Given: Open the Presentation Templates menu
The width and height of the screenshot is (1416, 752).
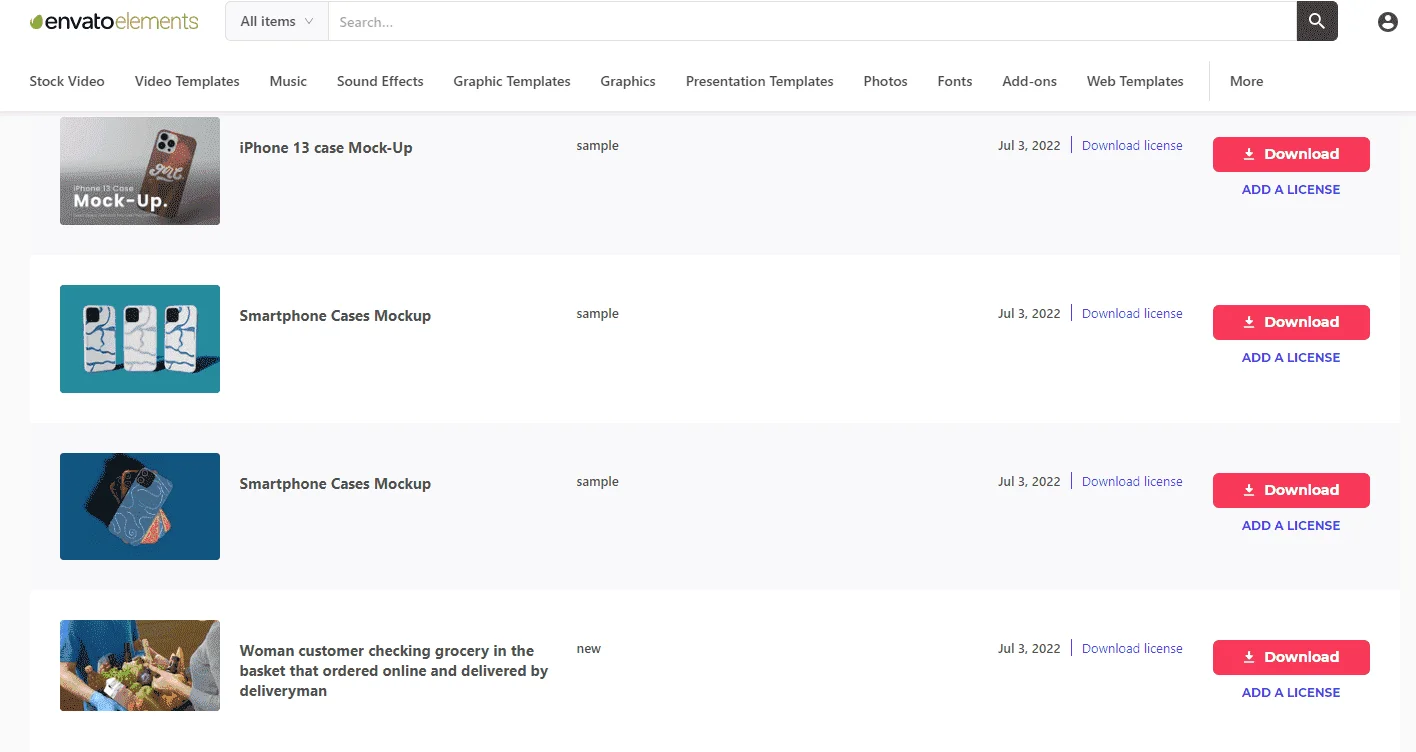Looking at the screenshot, I should click(760, 81).
